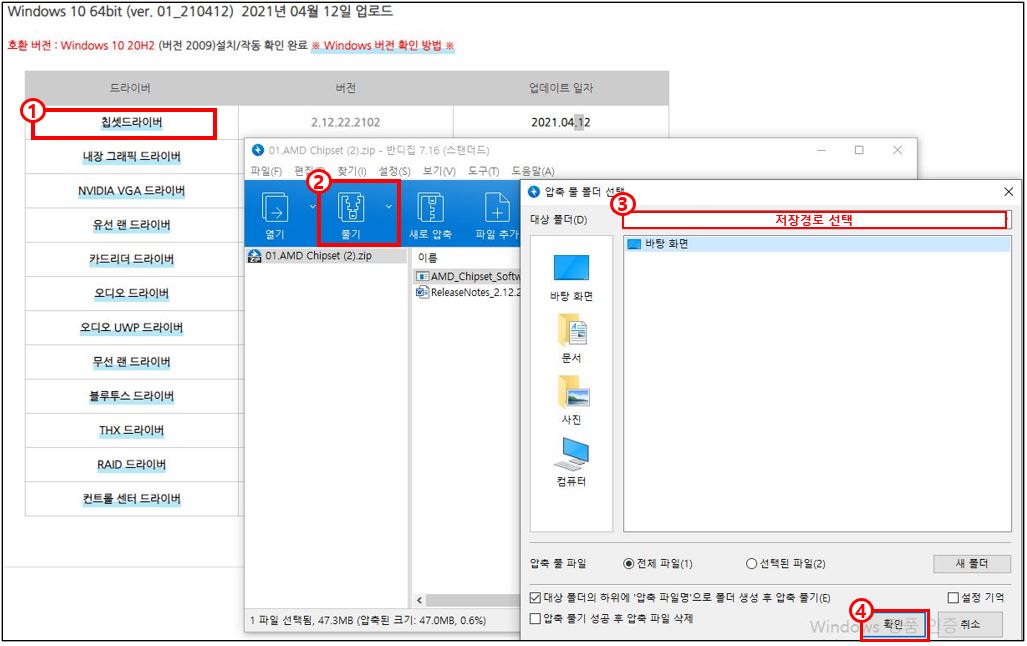Open the 유선 랜 드라이버 link

[x=131, y=225]
